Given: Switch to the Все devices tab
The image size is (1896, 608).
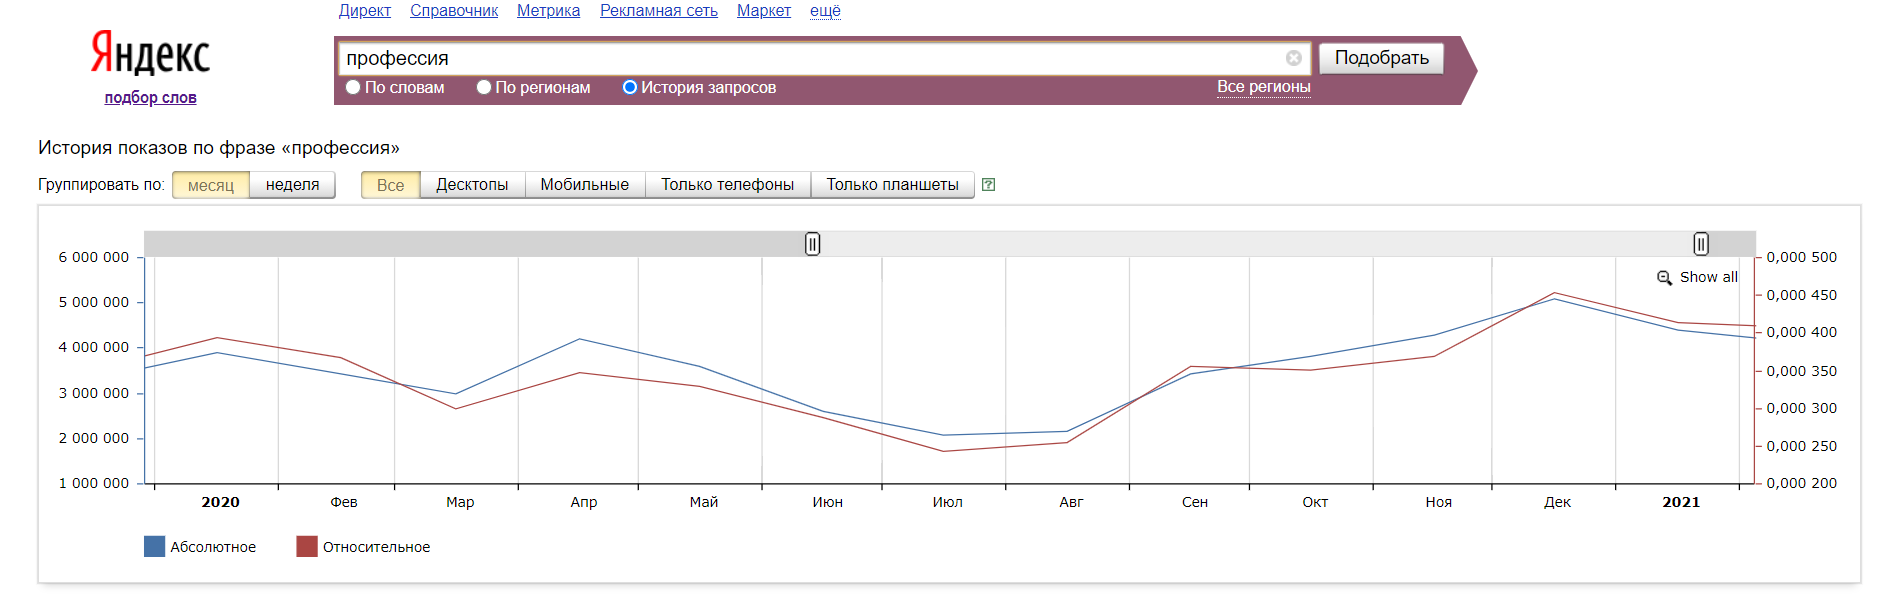Looking at the screenshot, I should [391, 185].
